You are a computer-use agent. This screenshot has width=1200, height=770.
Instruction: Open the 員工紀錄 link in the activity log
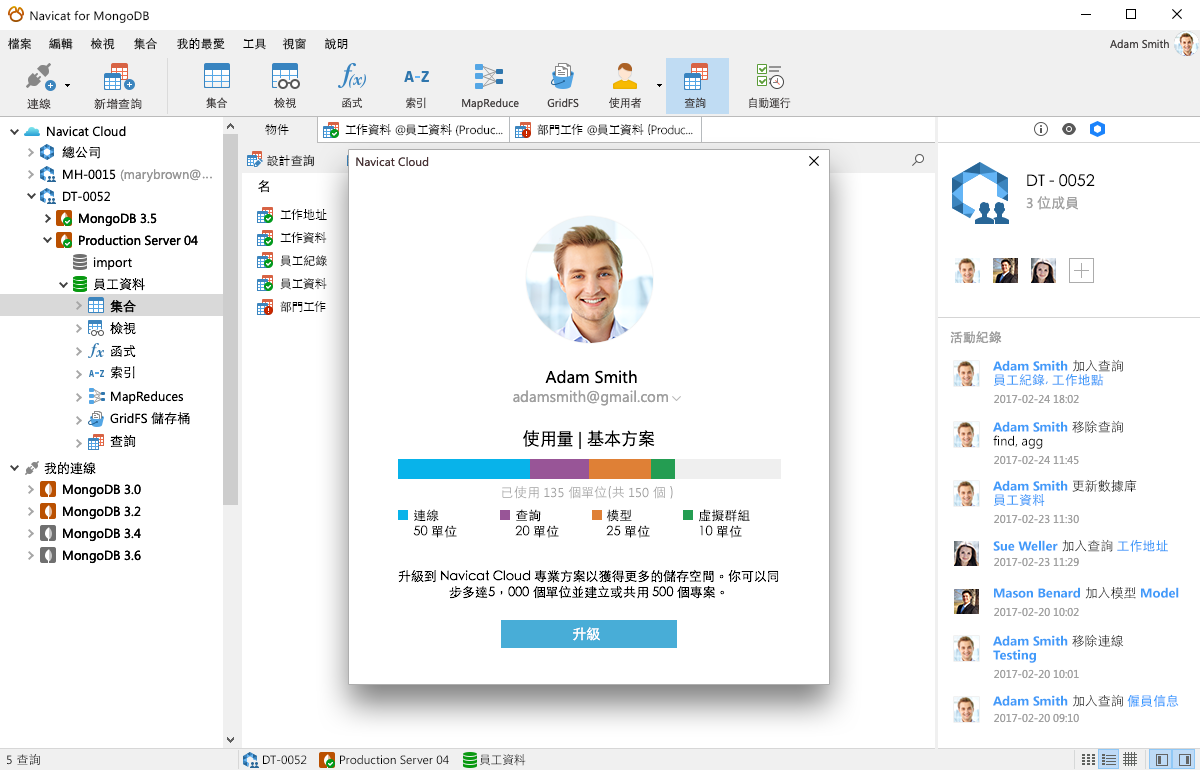(x=1019, y=380)
